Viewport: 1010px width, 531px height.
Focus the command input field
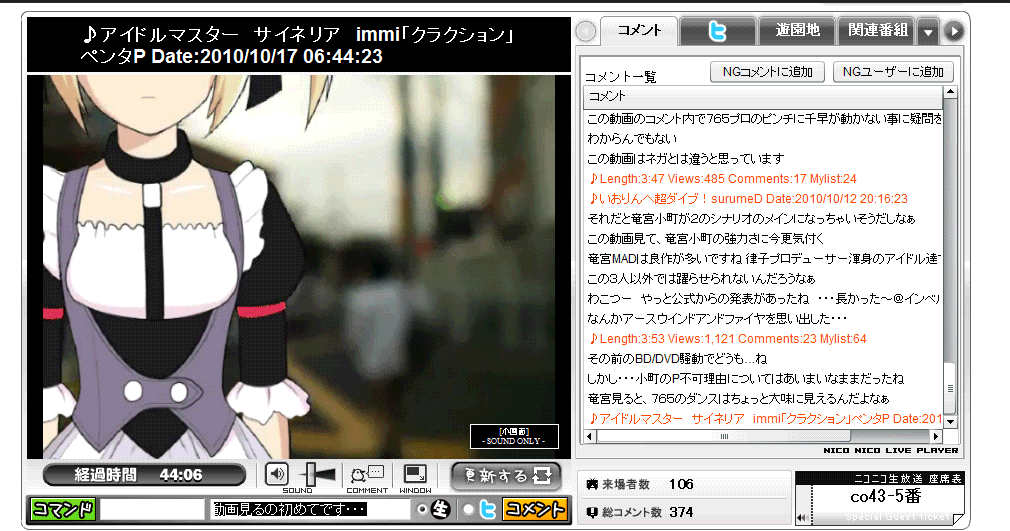(x=152, y=509)
